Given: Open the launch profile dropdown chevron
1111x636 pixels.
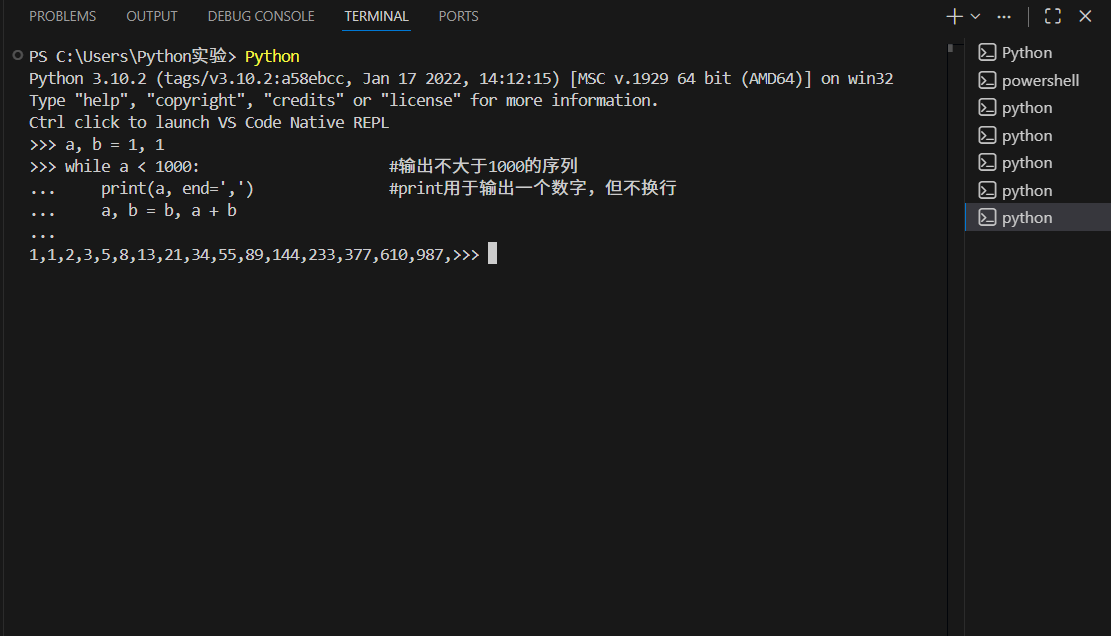Looking at the screenshot, I should click(975, 16).
